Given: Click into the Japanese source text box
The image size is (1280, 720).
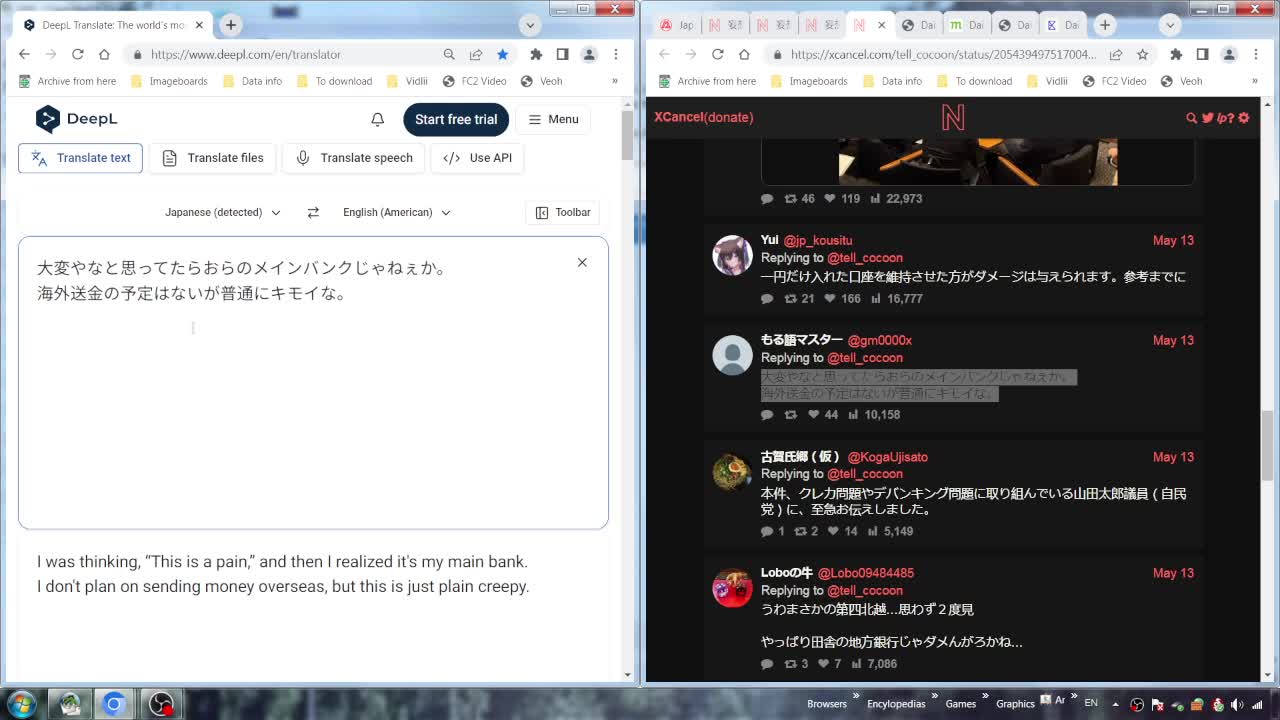Looking at the screenshot, I should coord(313,382).
